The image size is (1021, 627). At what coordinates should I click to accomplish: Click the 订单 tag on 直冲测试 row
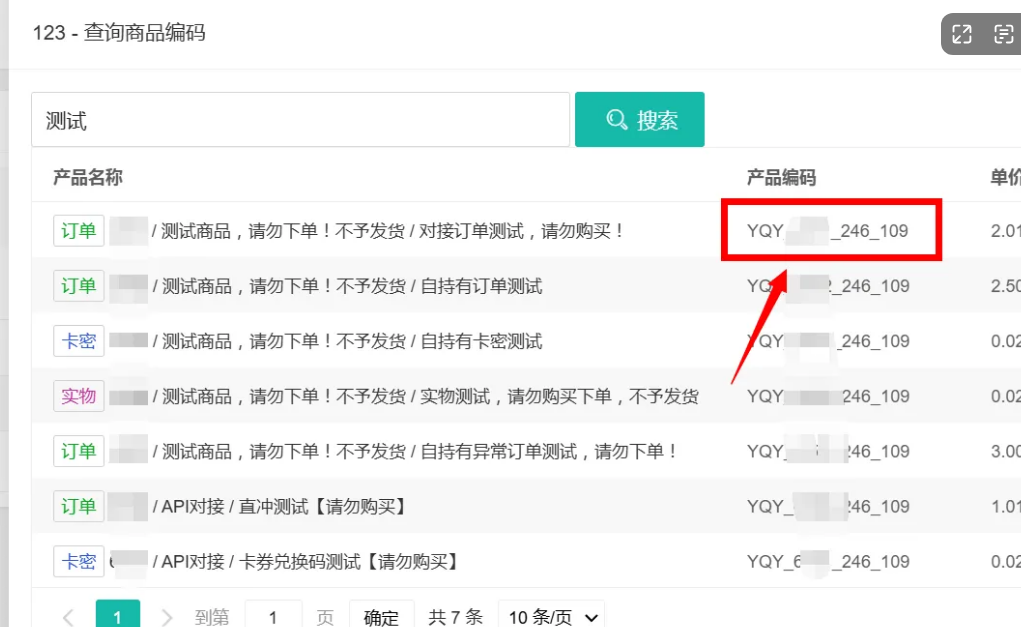[x=79, y=506]
